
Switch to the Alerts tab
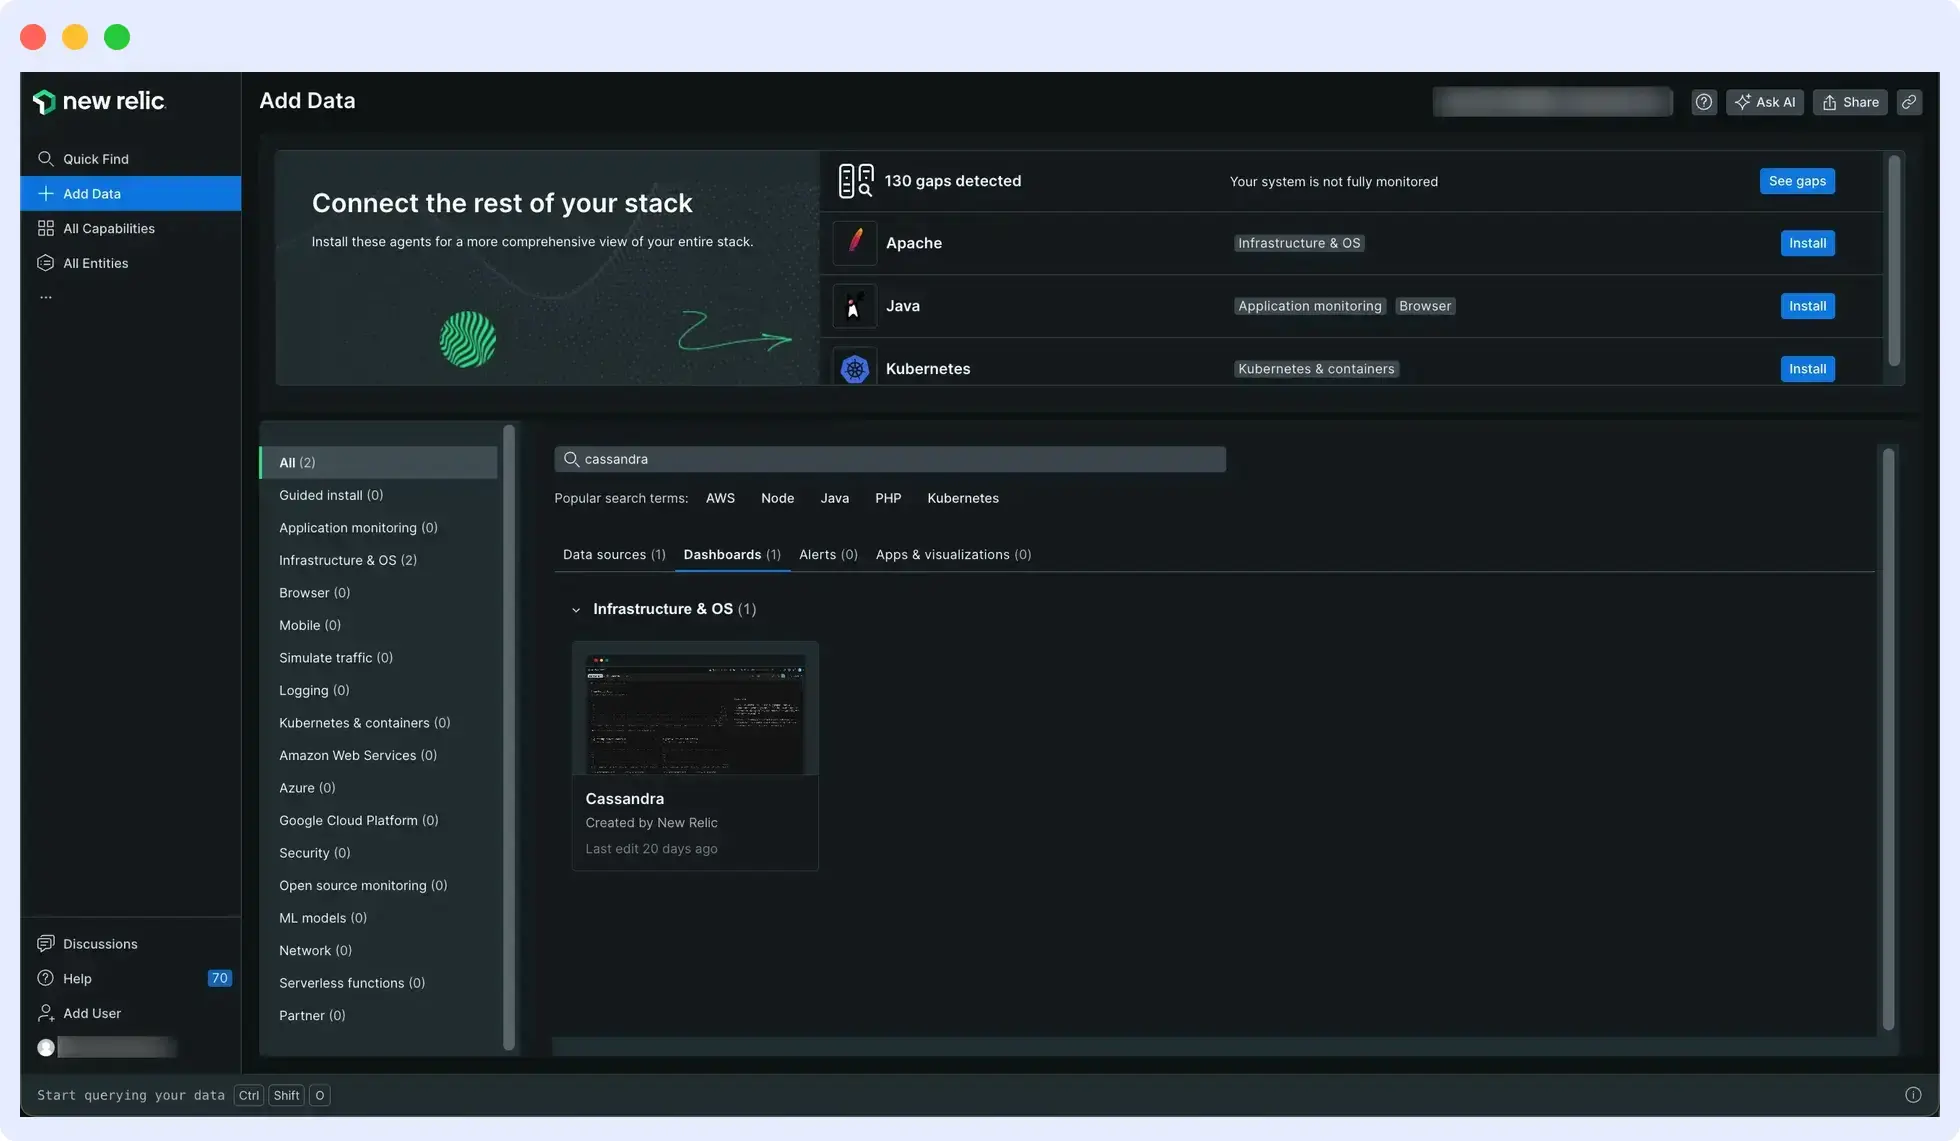coord(827,554)
